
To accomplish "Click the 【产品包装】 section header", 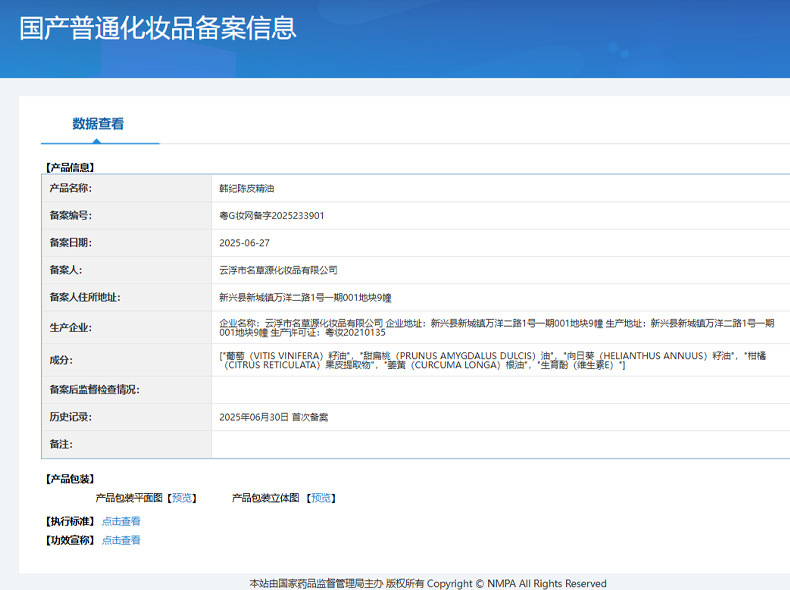I will click(x=69, y=479).
